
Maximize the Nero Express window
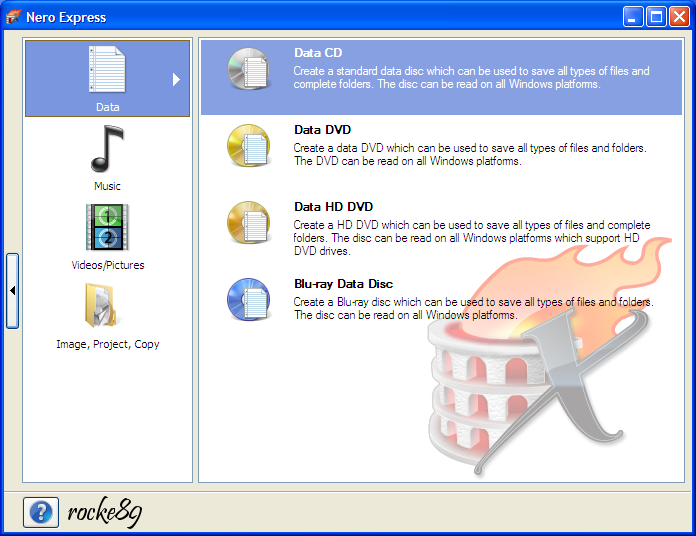(x=656, y=17)
